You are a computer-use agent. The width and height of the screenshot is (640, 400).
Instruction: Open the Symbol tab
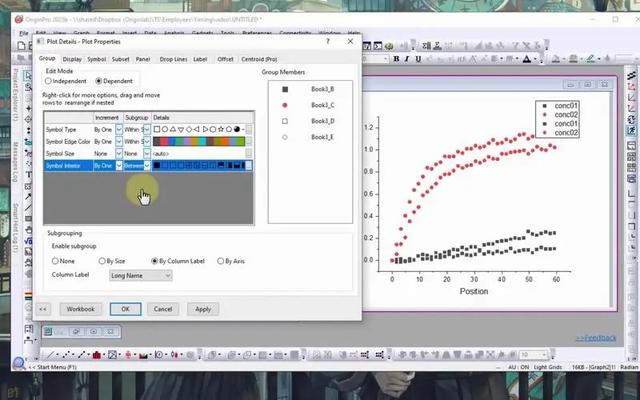tap(96, 59)
